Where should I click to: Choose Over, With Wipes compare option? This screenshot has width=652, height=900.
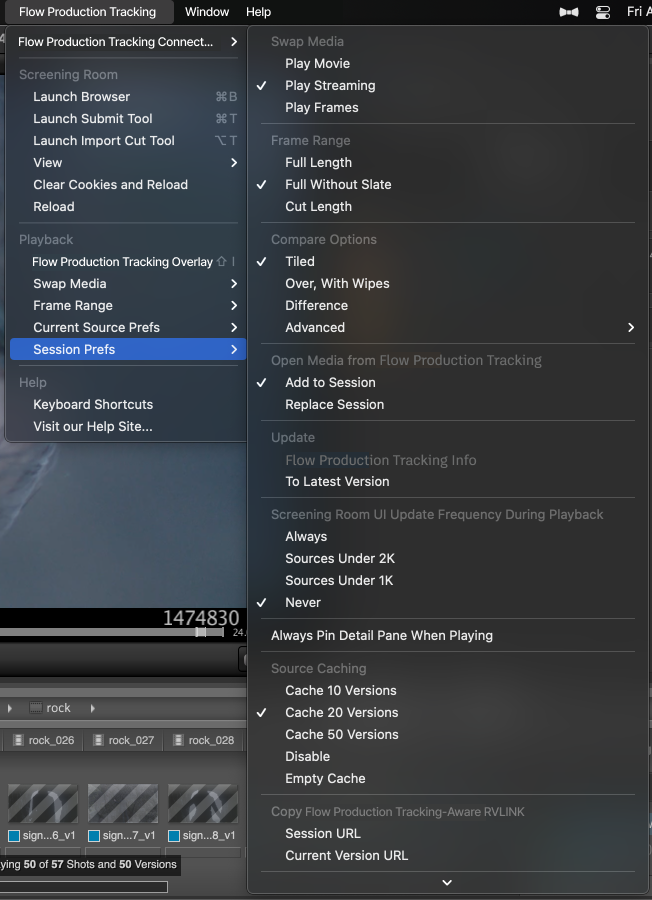coord(448,284)
